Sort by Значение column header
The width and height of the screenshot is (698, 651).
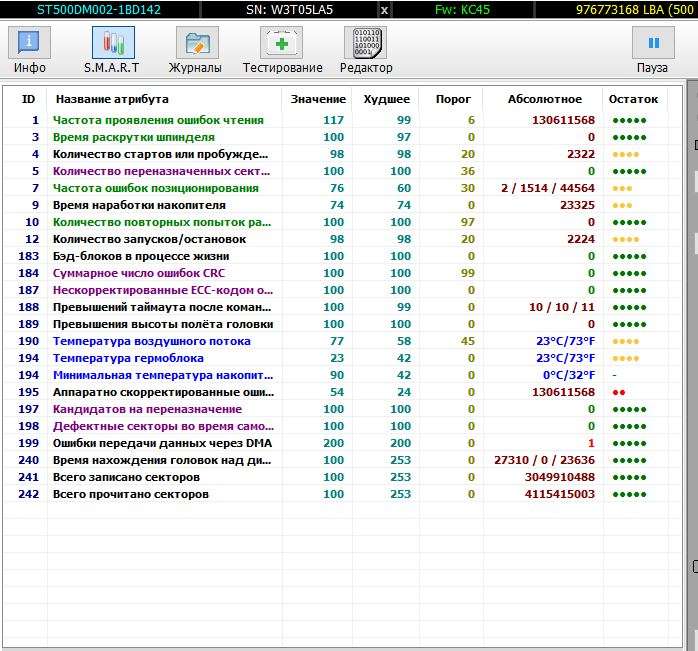point(318,99)
